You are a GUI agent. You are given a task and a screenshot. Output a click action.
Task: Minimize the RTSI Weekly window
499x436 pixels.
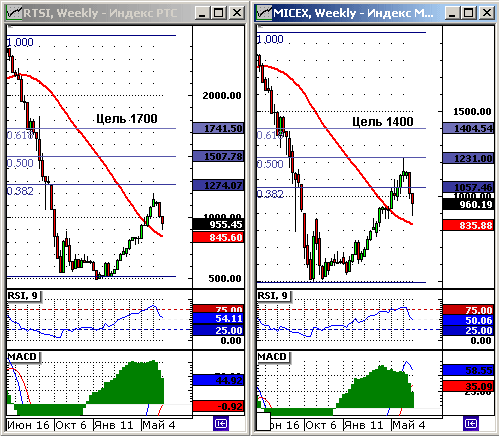202,13
